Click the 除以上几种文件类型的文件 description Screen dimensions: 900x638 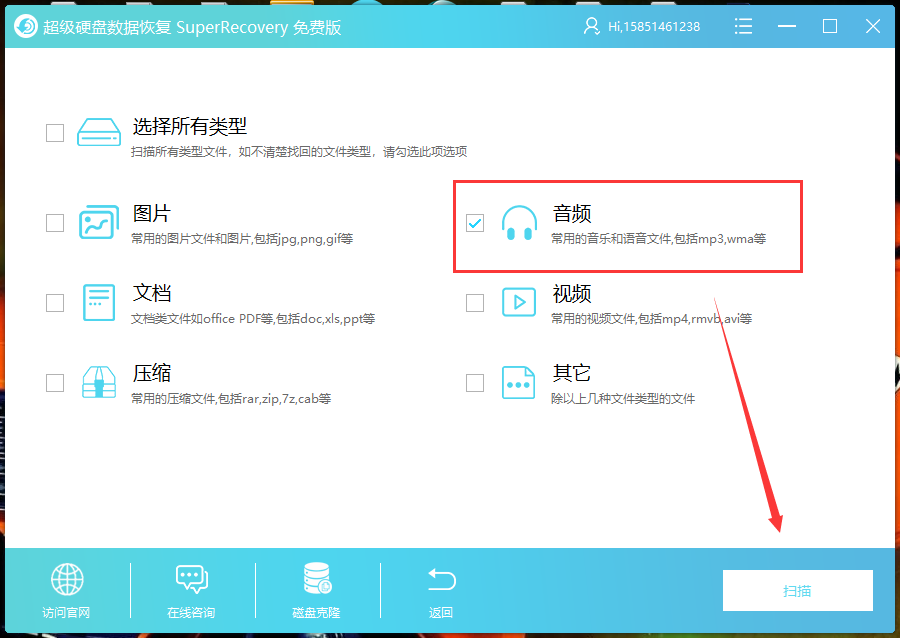pos(623,399)
